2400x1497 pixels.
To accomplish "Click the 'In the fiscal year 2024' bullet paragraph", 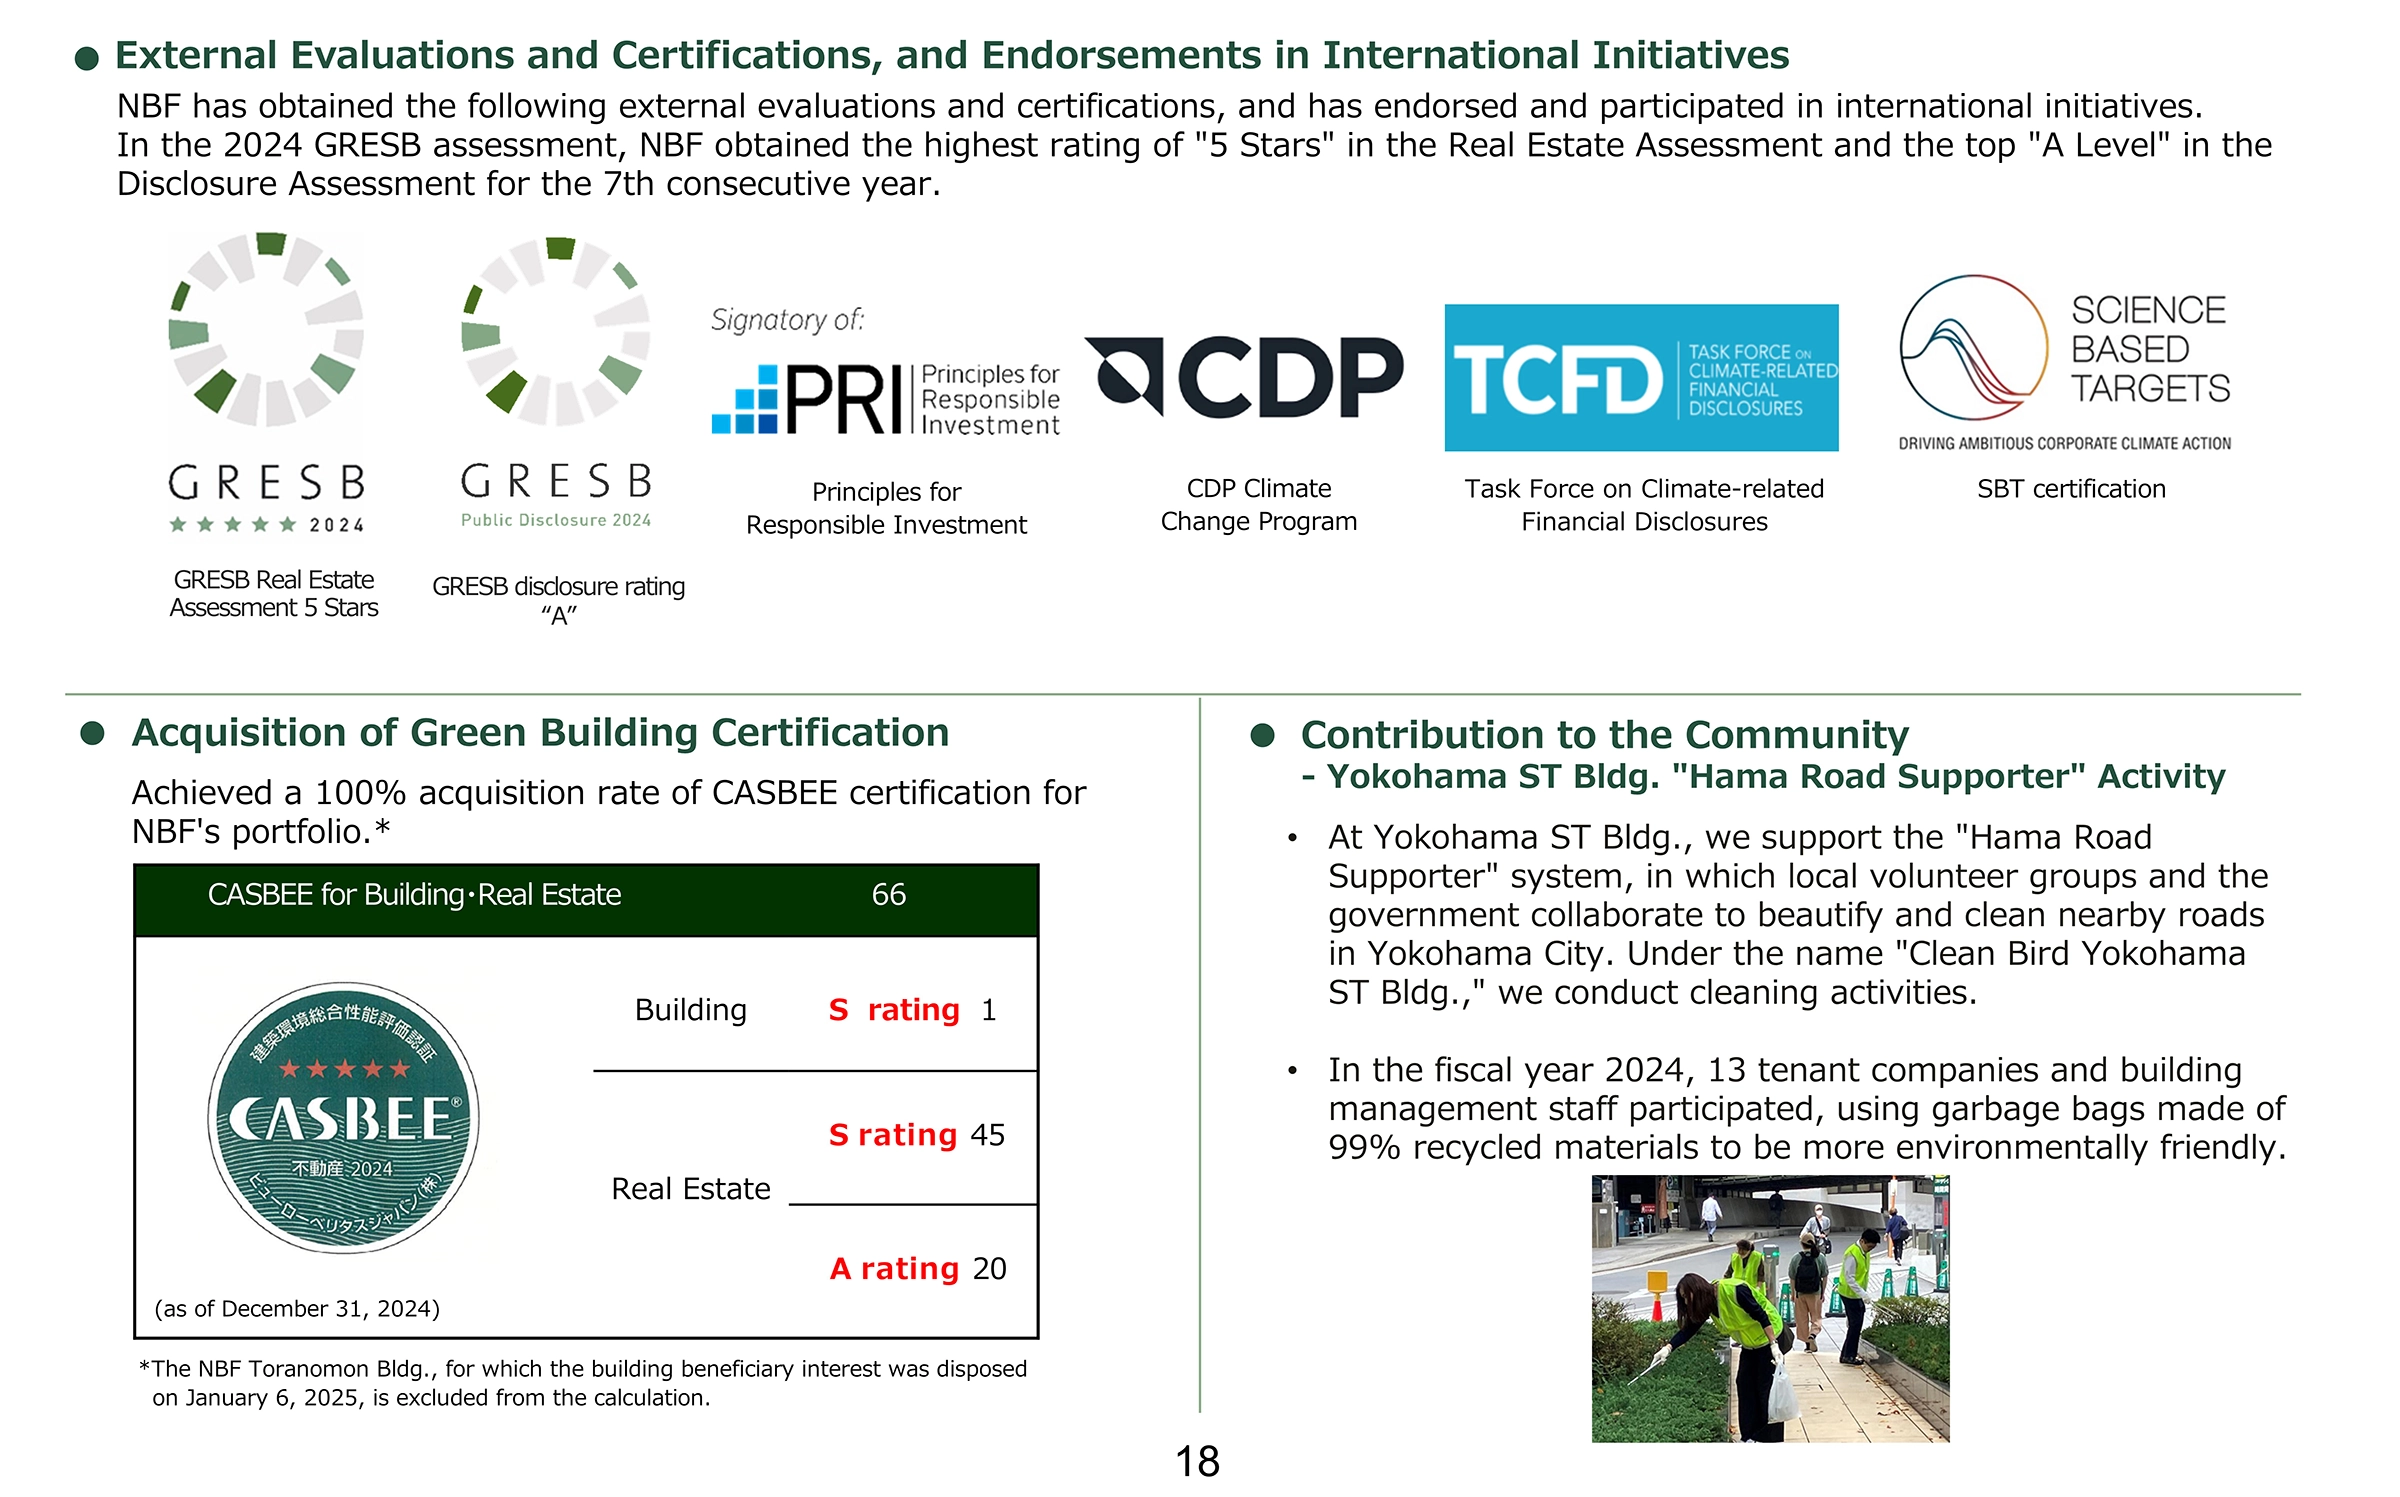I will coord(1807,1108).
